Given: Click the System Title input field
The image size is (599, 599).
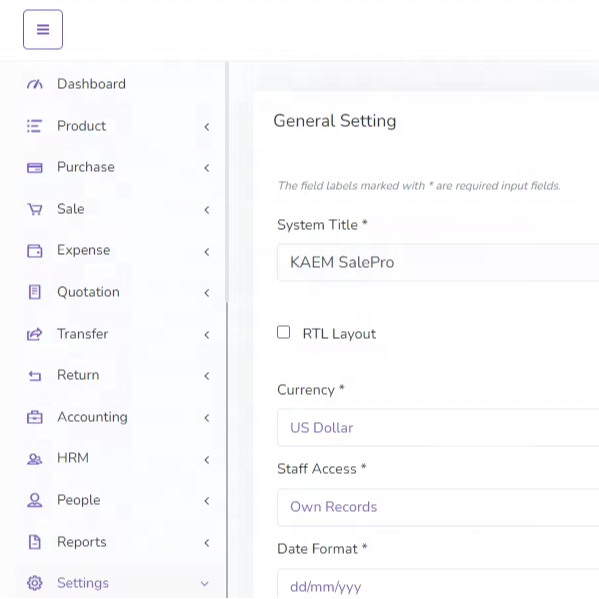Looking at the screenshot, I should 438,262.
